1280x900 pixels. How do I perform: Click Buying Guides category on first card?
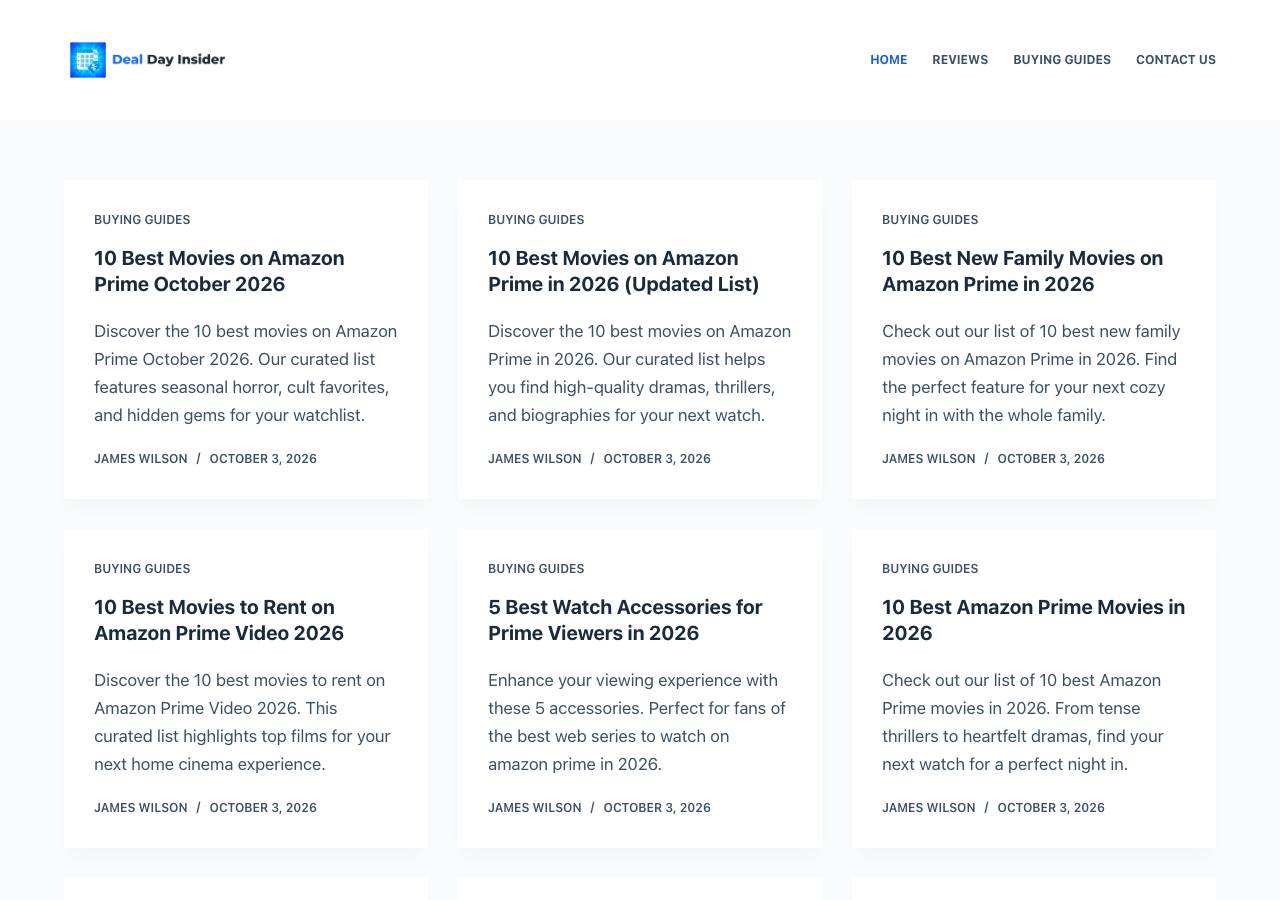(142, 220)
